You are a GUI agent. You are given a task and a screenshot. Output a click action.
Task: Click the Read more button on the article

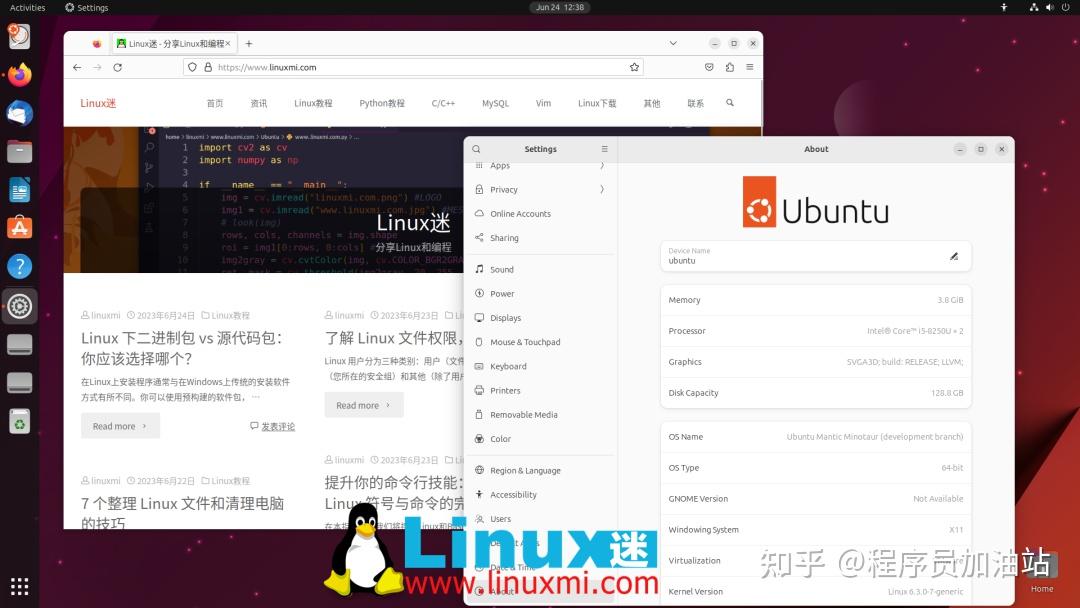(x=120, y=425)
